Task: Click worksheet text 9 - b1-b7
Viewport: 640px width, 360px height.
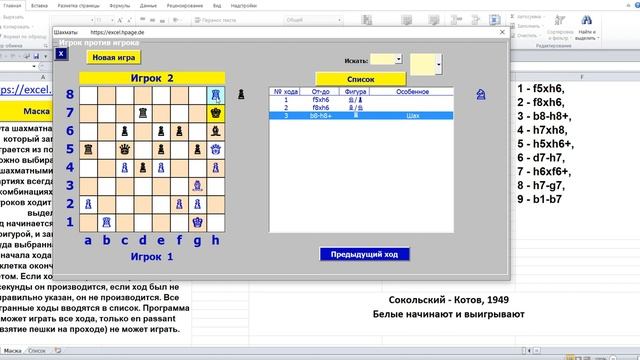Action: click(x=540, y=199)
